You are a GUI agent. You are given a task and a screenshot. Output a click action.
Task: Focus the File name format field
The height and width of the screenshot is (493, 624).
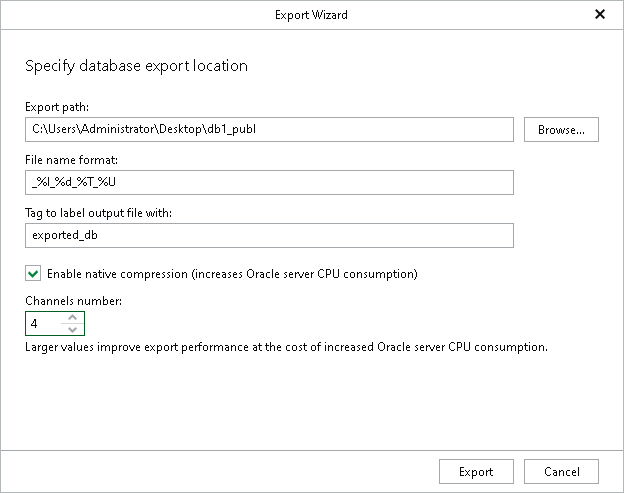point(269,182)
